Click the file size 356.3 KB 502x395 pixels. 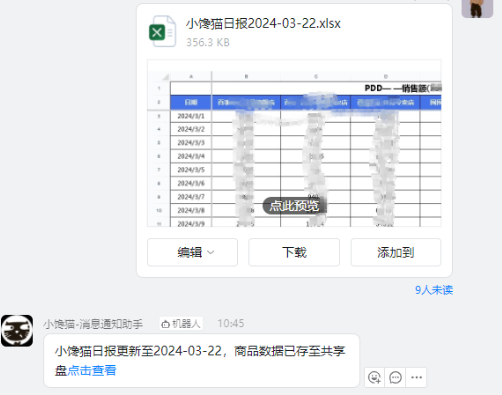click(x=208, y=42)
